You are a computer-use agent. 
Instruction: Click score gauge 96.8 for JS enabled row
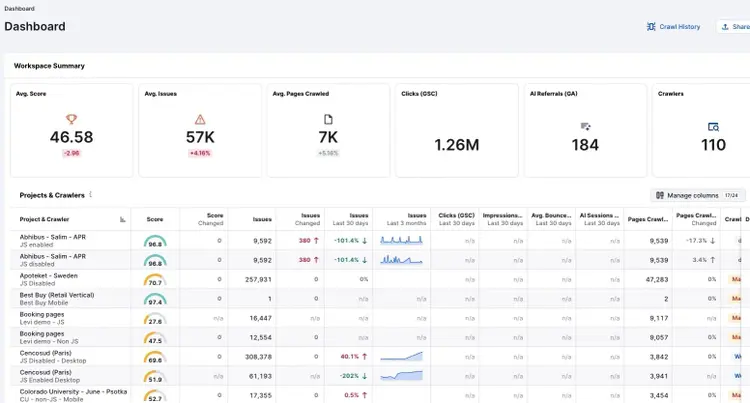pos(155,241)
